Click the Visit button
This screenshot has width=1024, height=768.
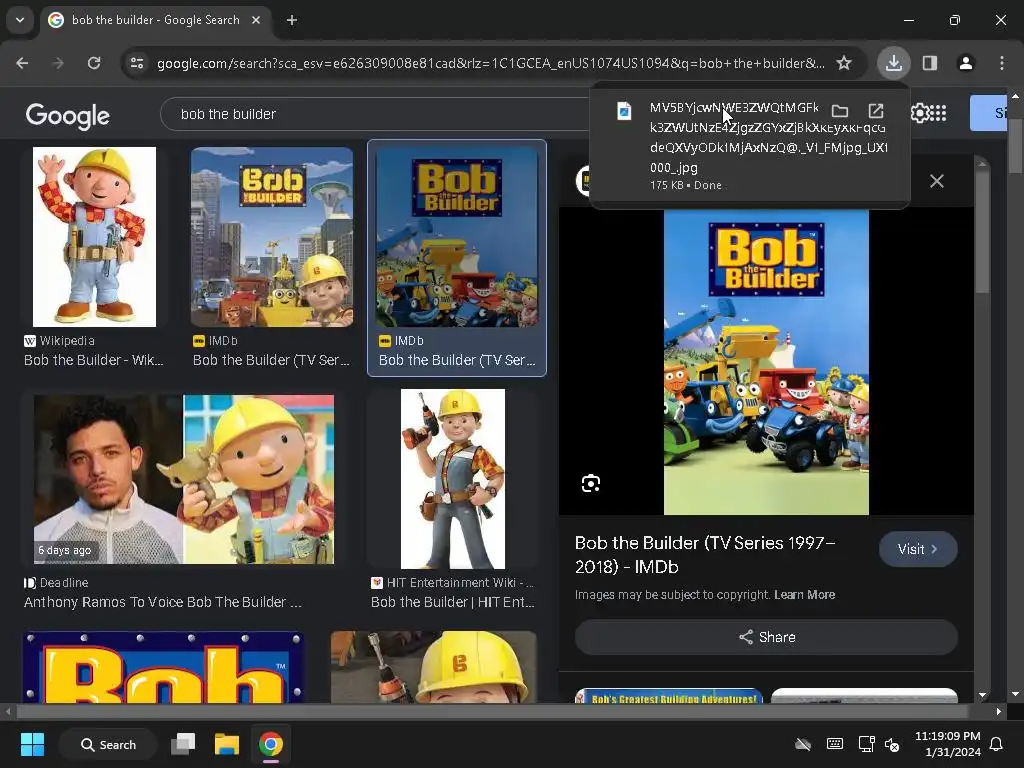[x=918, y=549]
